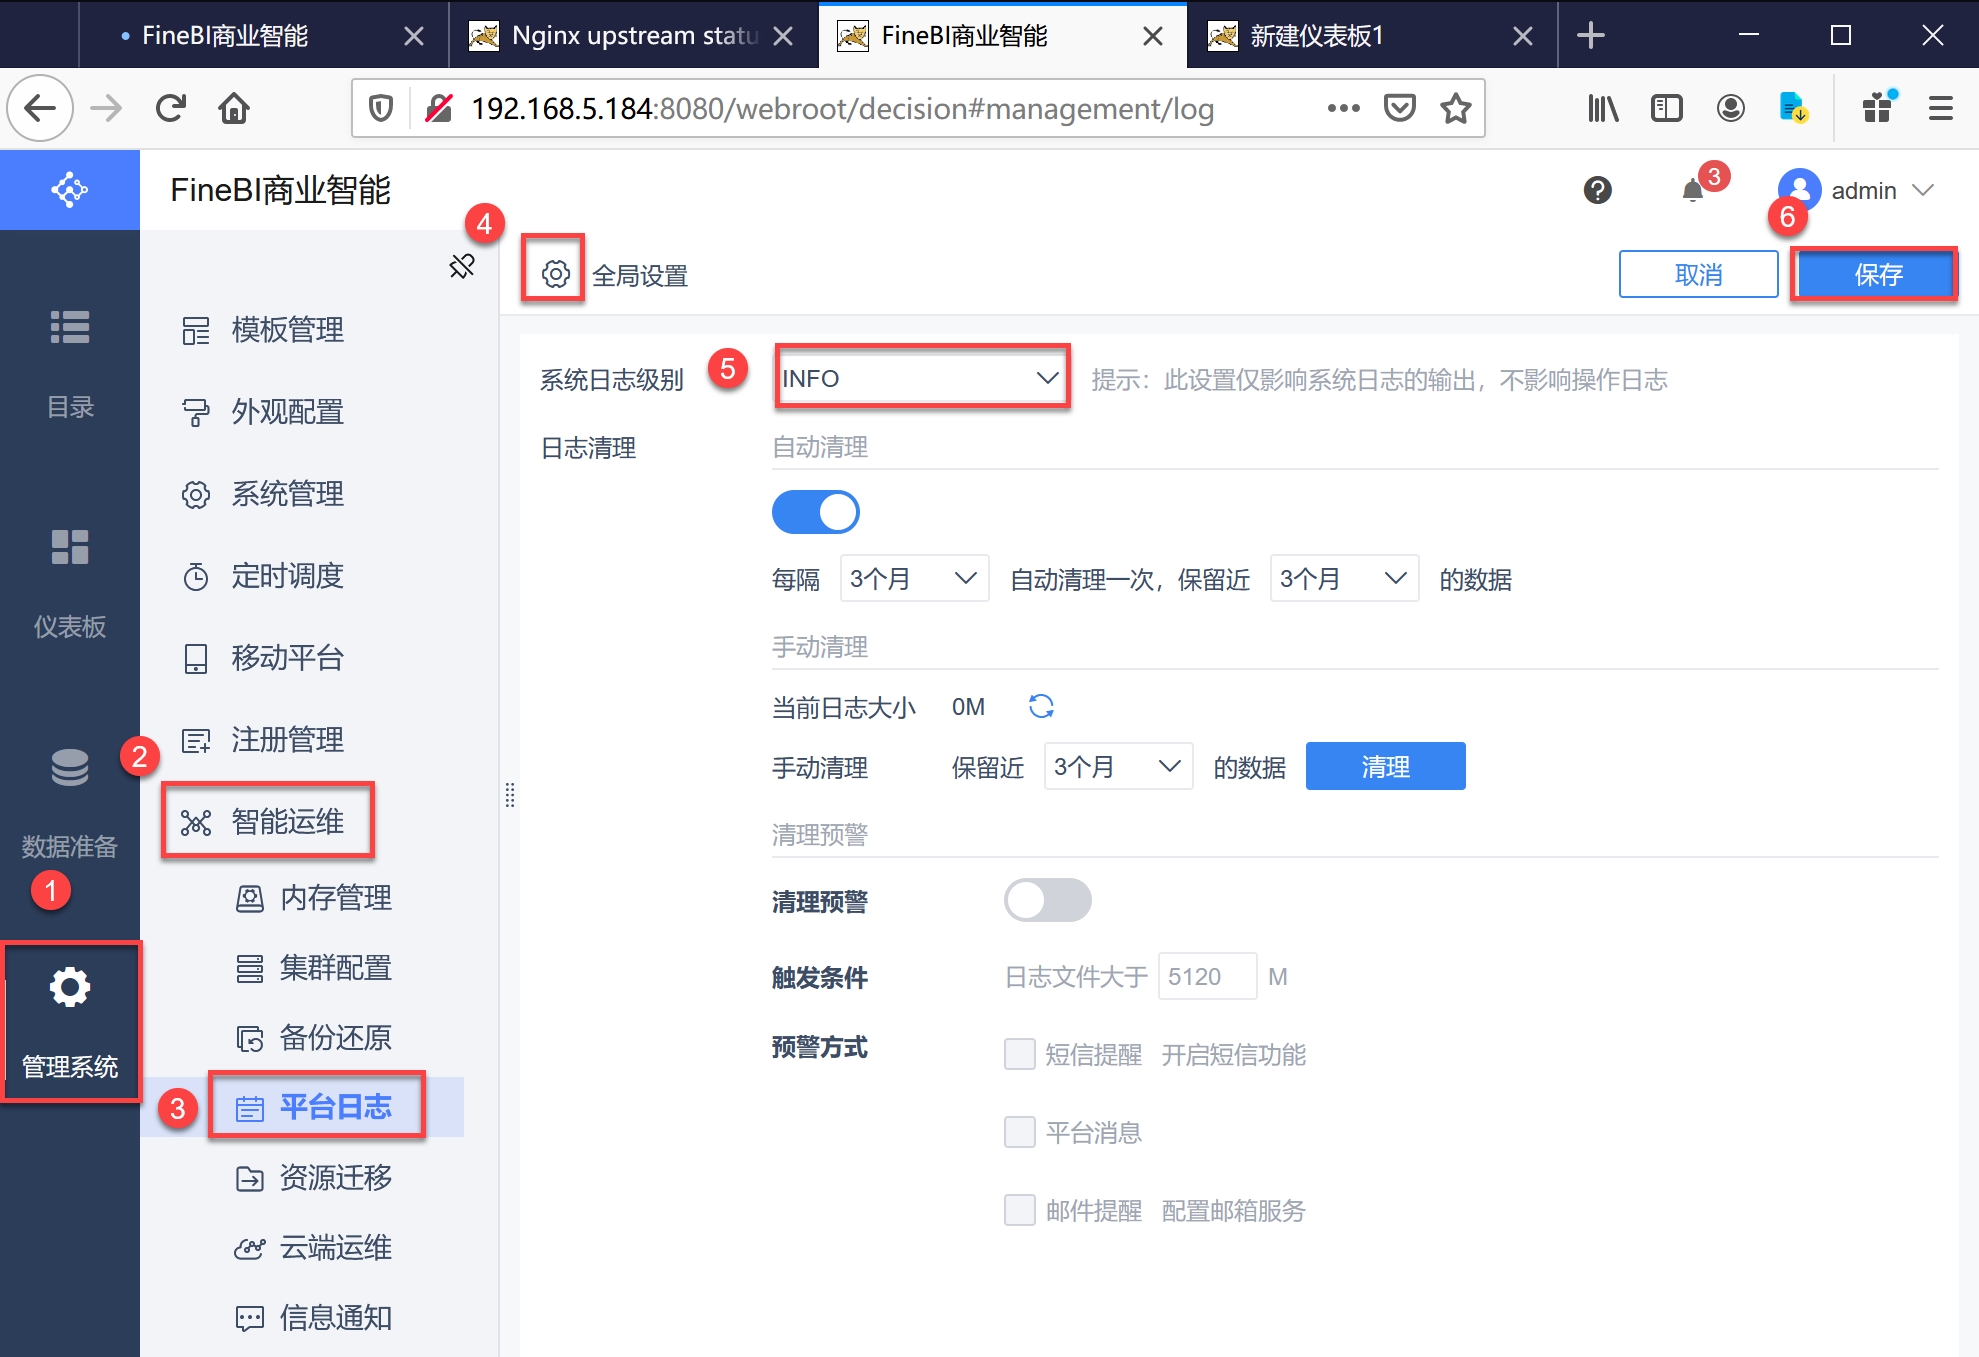Click the 5120 log file size field
Viewport: 1979px width, 1357px height.
[1206, 976]
